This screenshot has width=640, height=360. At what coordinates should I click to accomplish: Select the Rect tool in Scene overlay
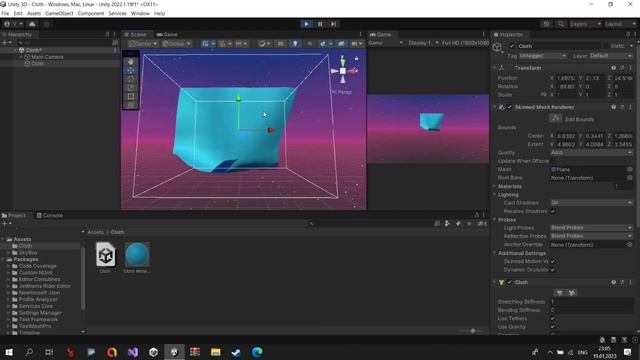coord(131,97)
